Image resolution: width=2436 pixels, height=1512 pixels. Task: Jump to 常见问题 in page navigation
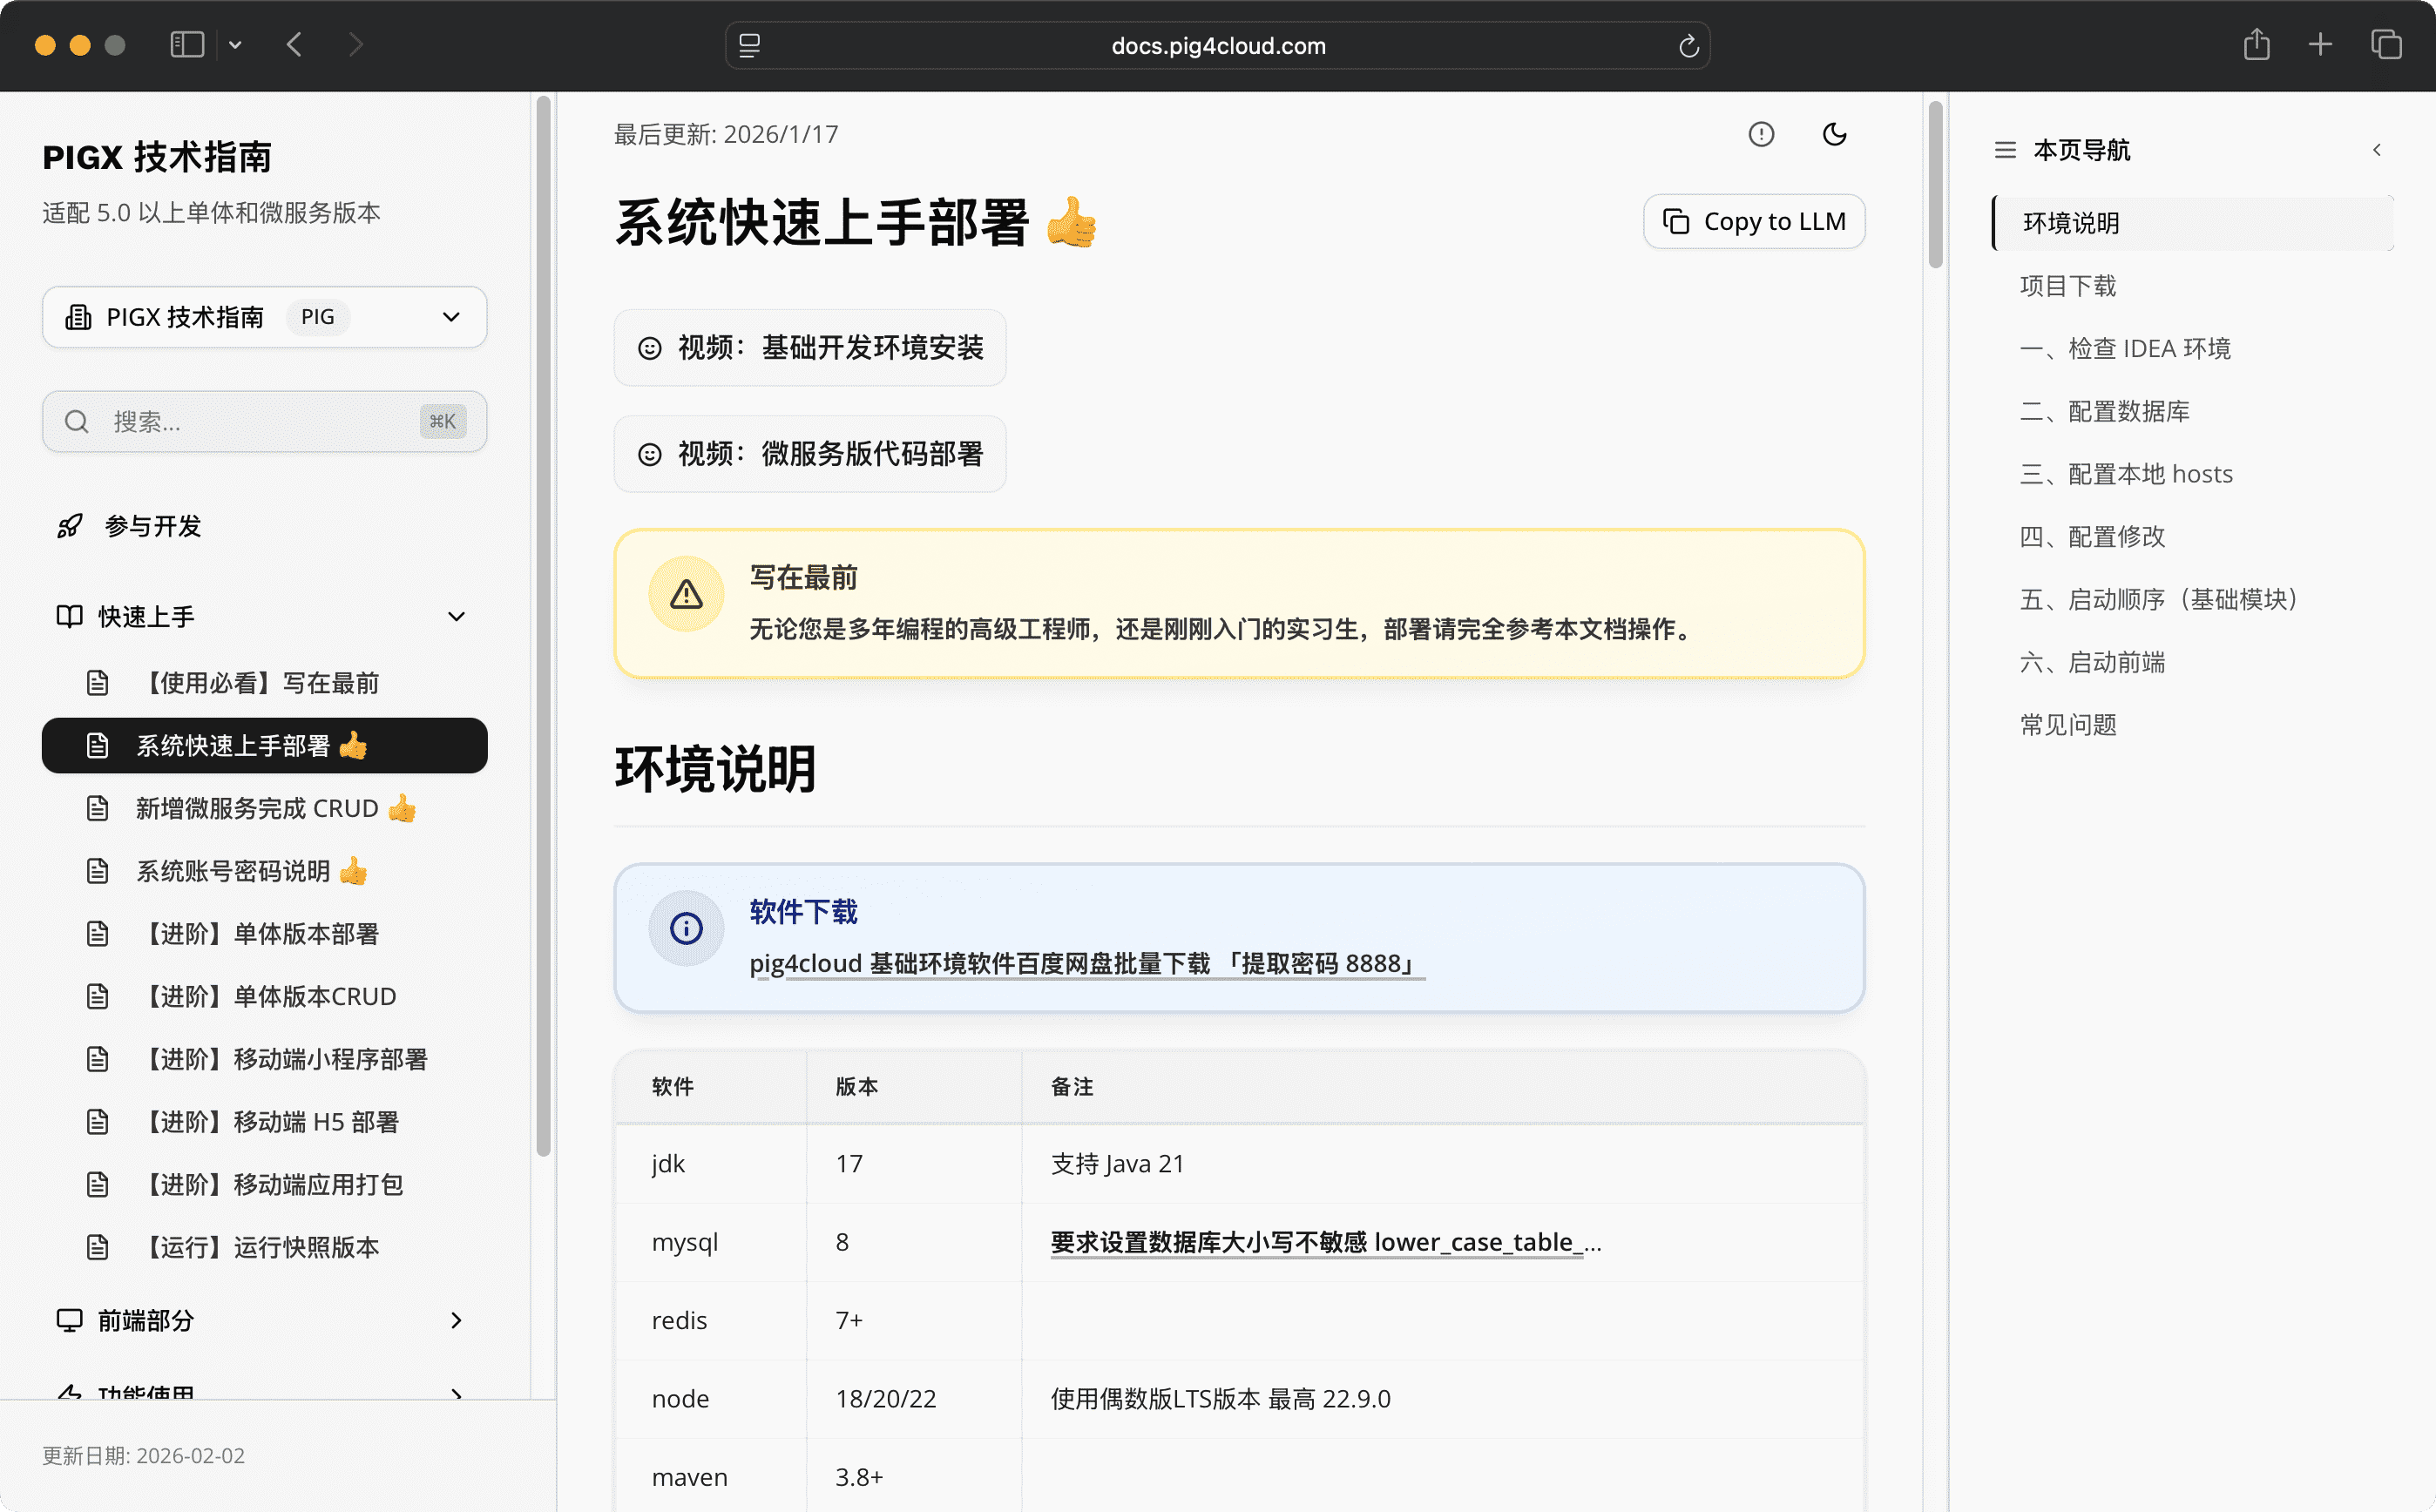point(2068,724)
